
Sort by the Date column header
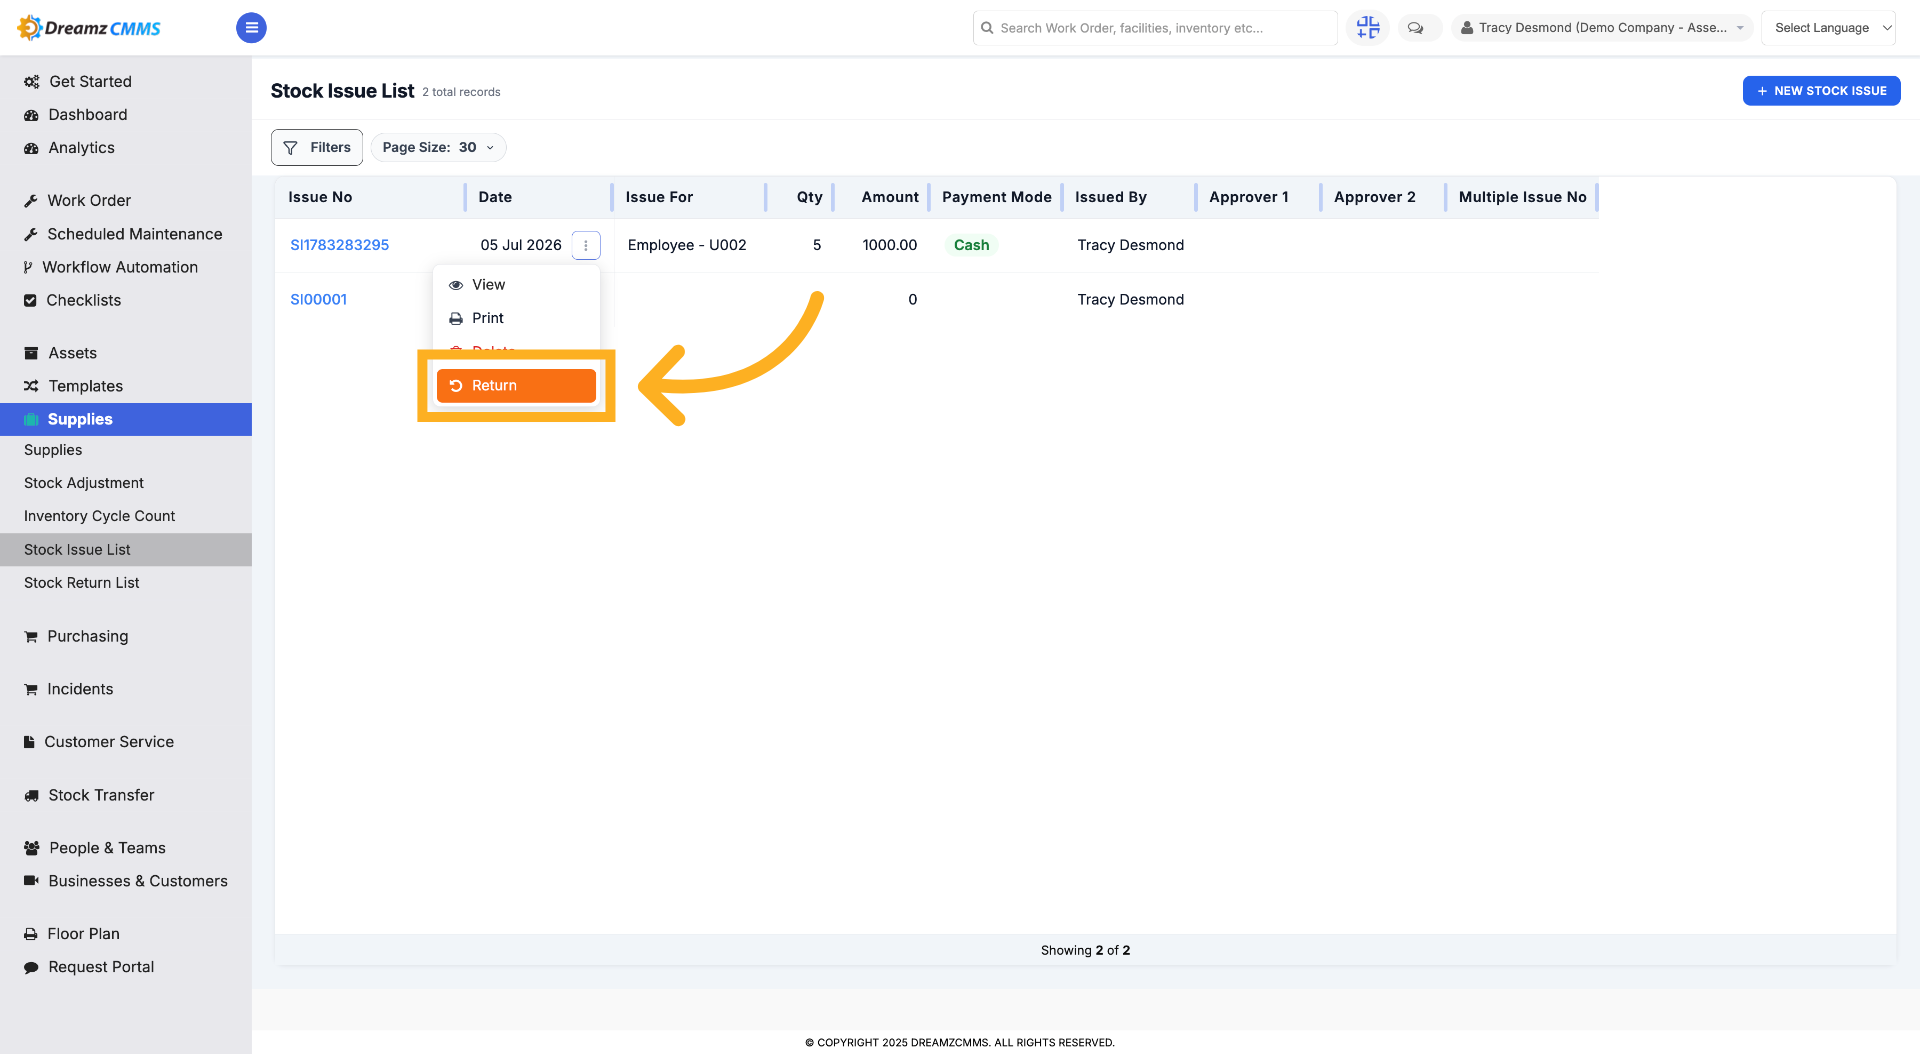(495, 197)
